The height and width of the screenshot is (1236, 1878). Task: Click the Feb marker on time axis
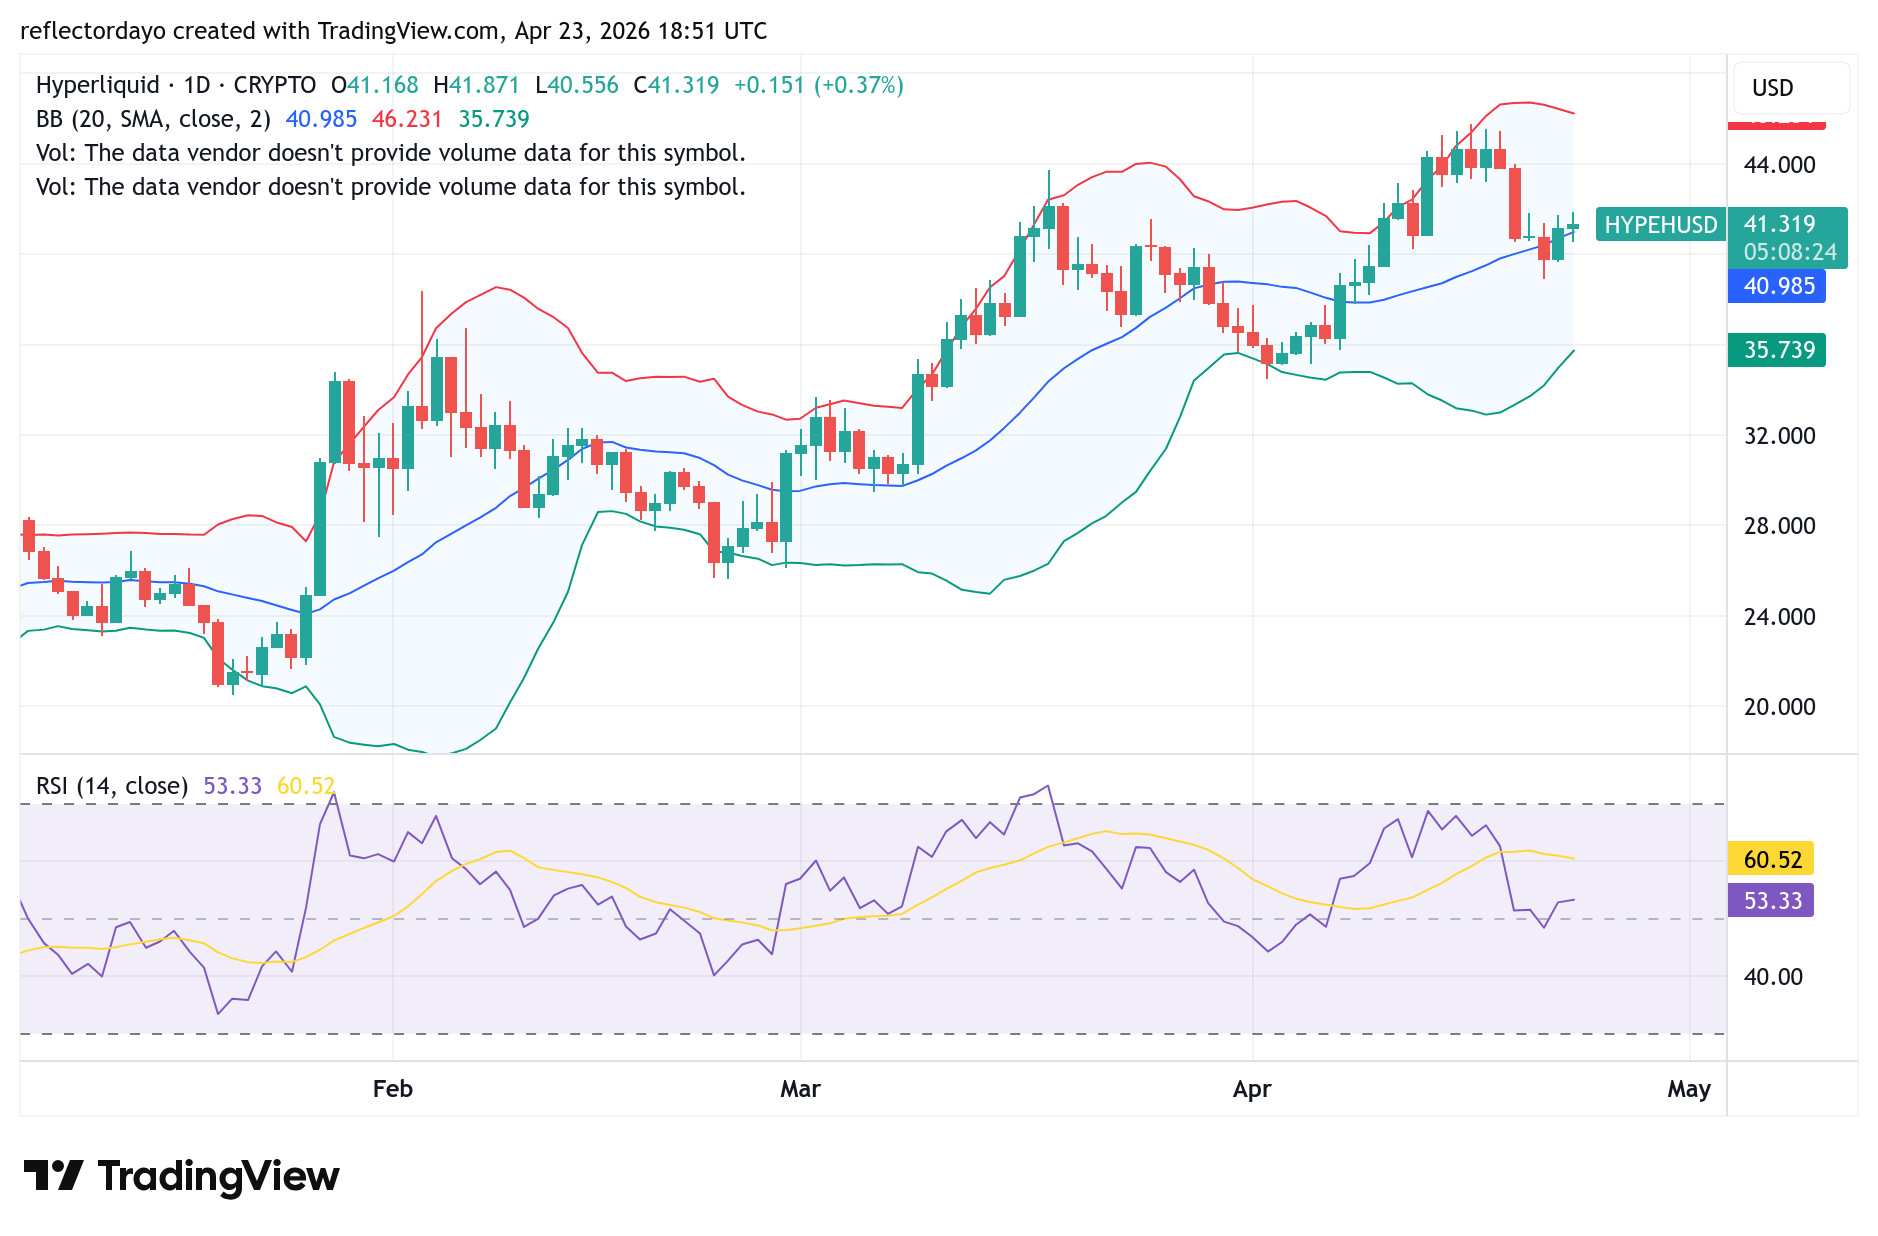click(392, 1089)
